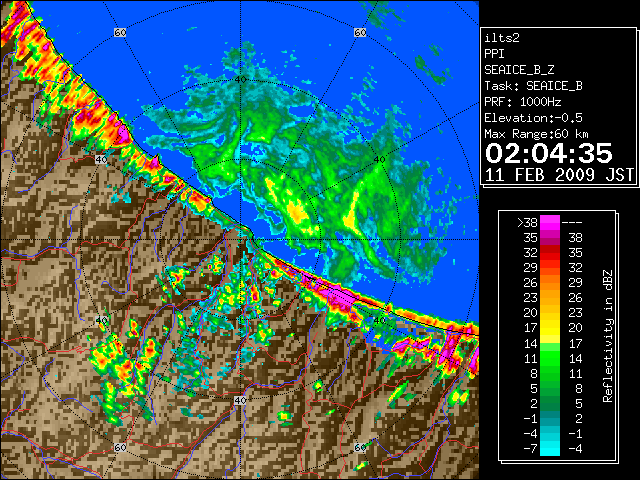Click the '40' range label directly south of center
The image size is (640, 480).
point(240,400)
